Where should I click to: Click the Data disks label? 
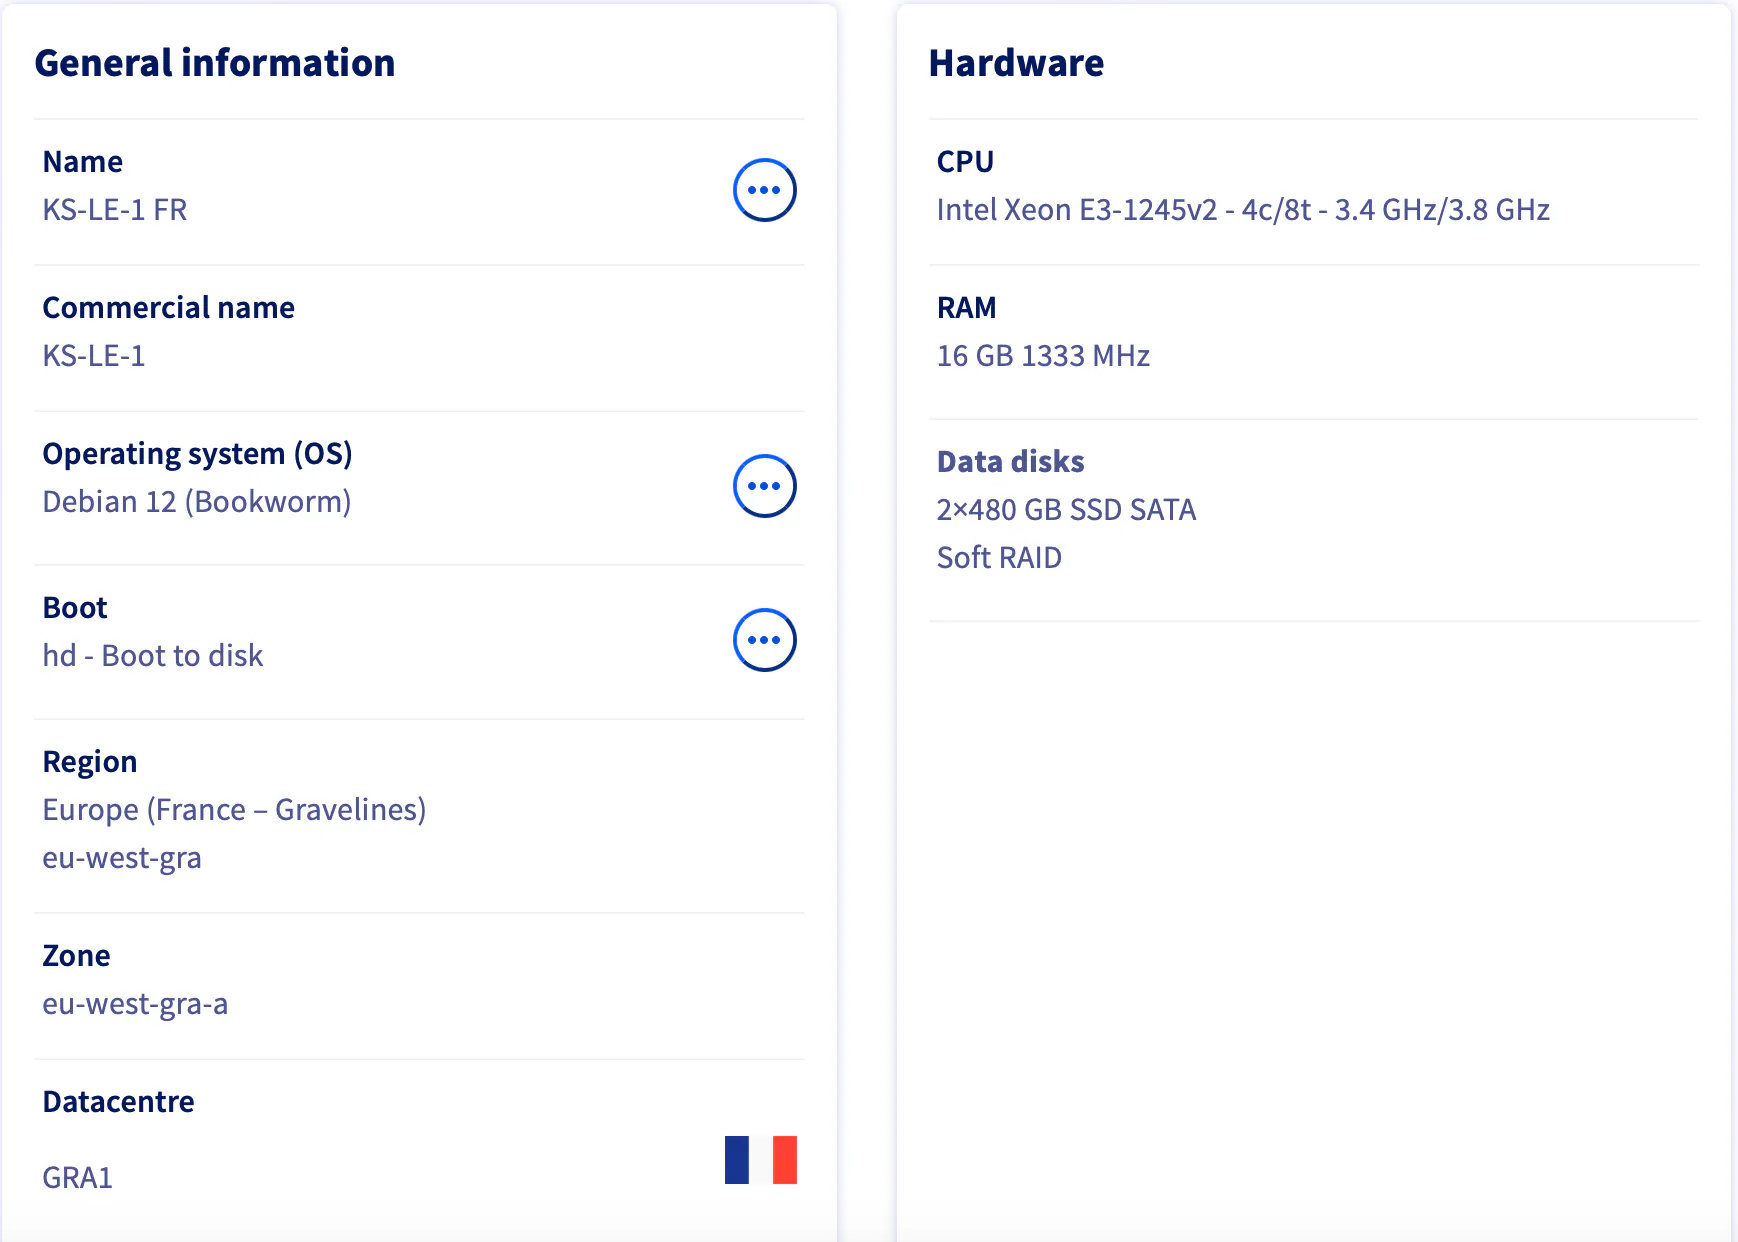coord(1010,462)
